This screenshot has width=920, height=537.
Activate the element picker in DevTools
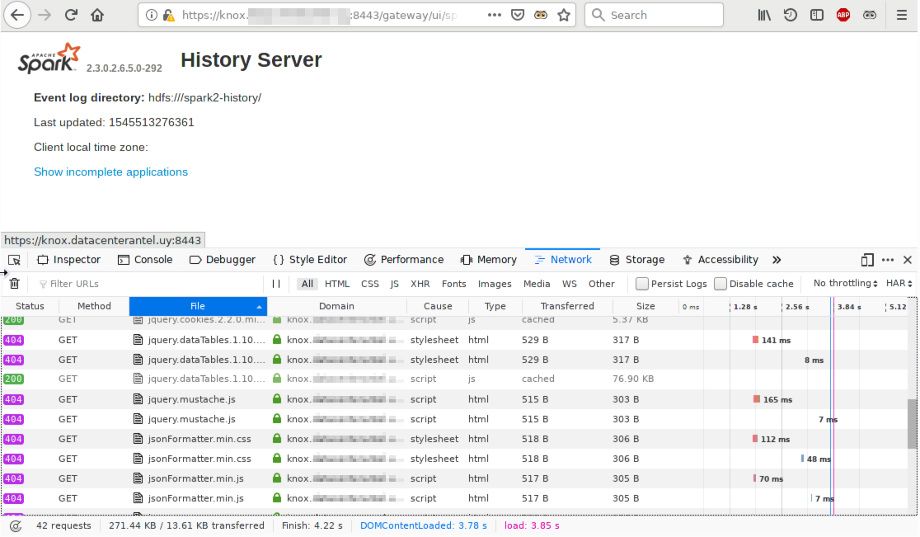pyautogui.click(x=14, y=260)
